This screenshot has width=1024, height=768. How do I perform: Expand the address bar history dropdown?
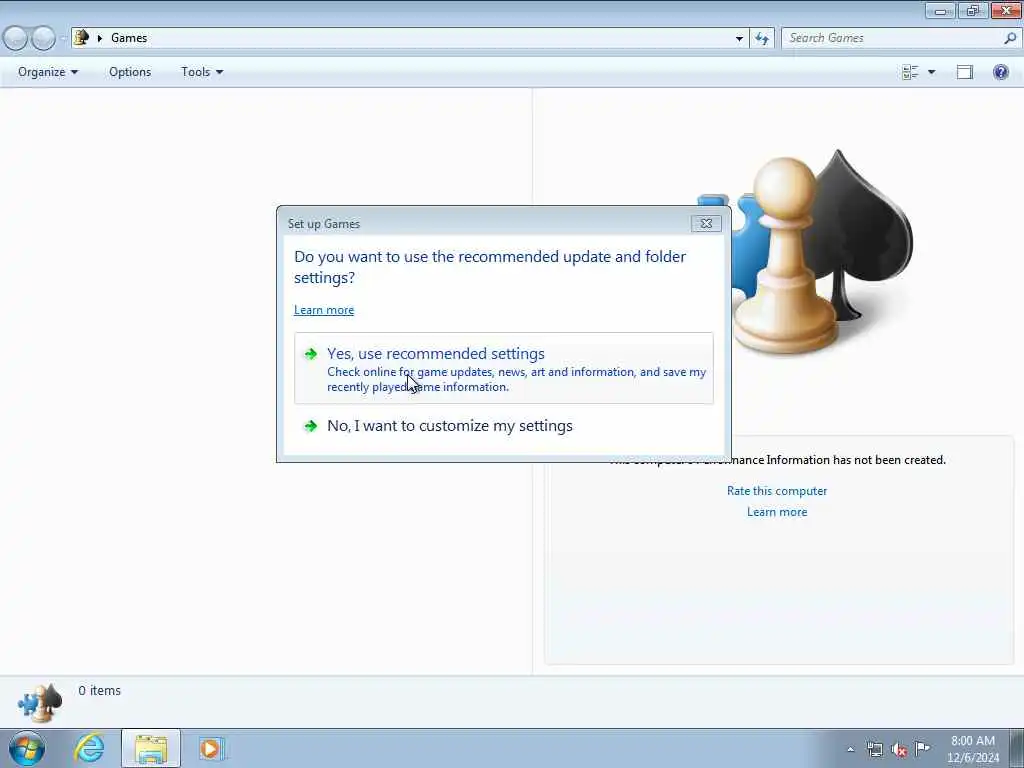coord(739,38)
